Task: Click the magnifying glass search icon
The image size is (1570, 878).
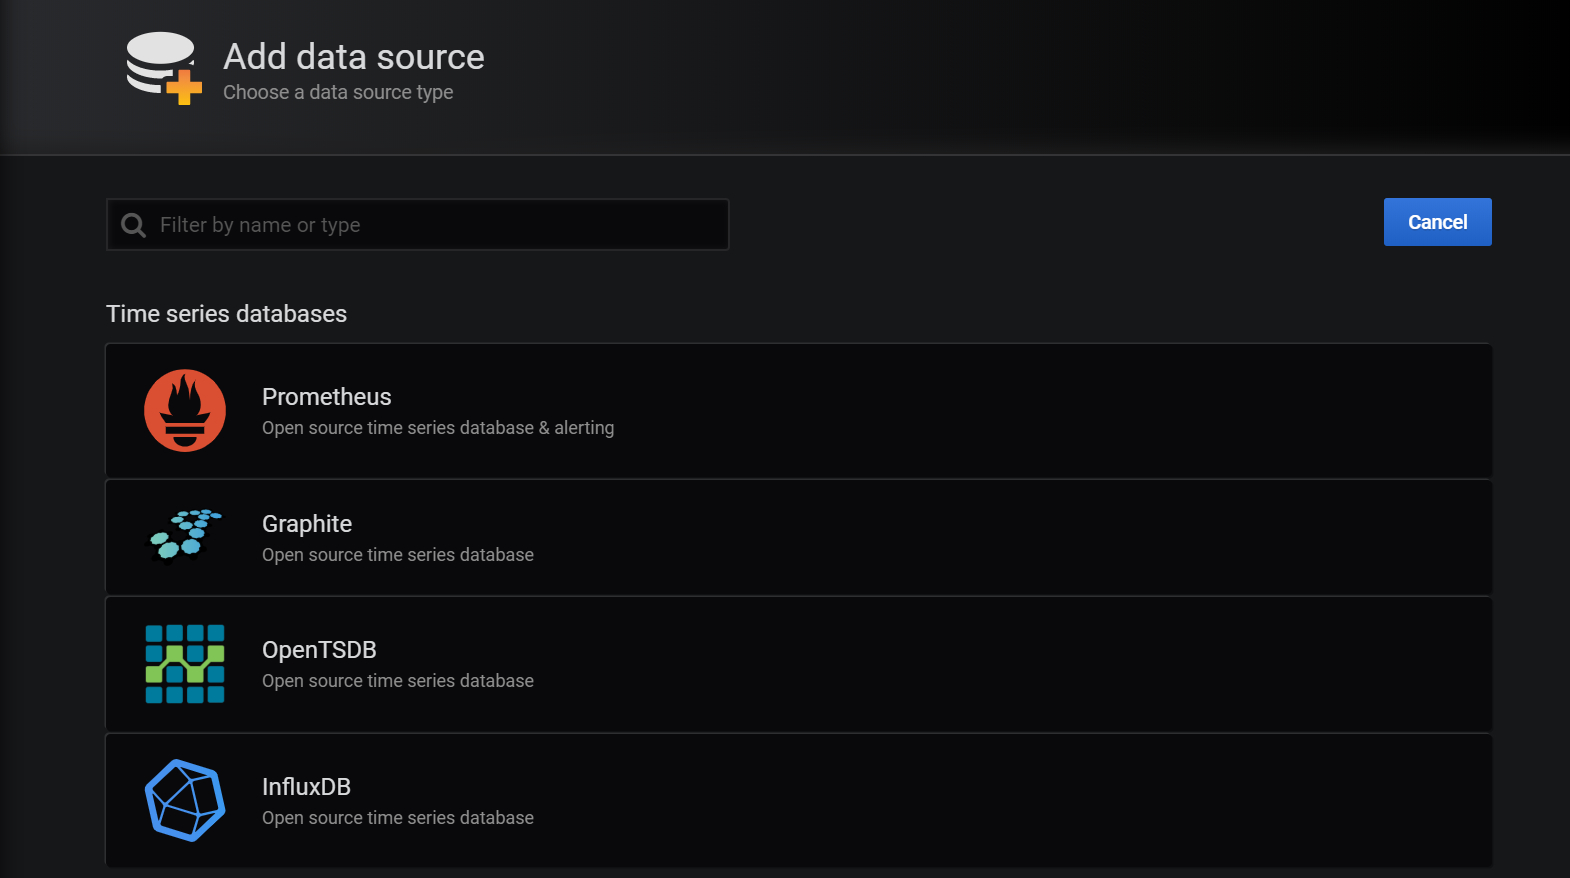Action: tap(133, 225)
